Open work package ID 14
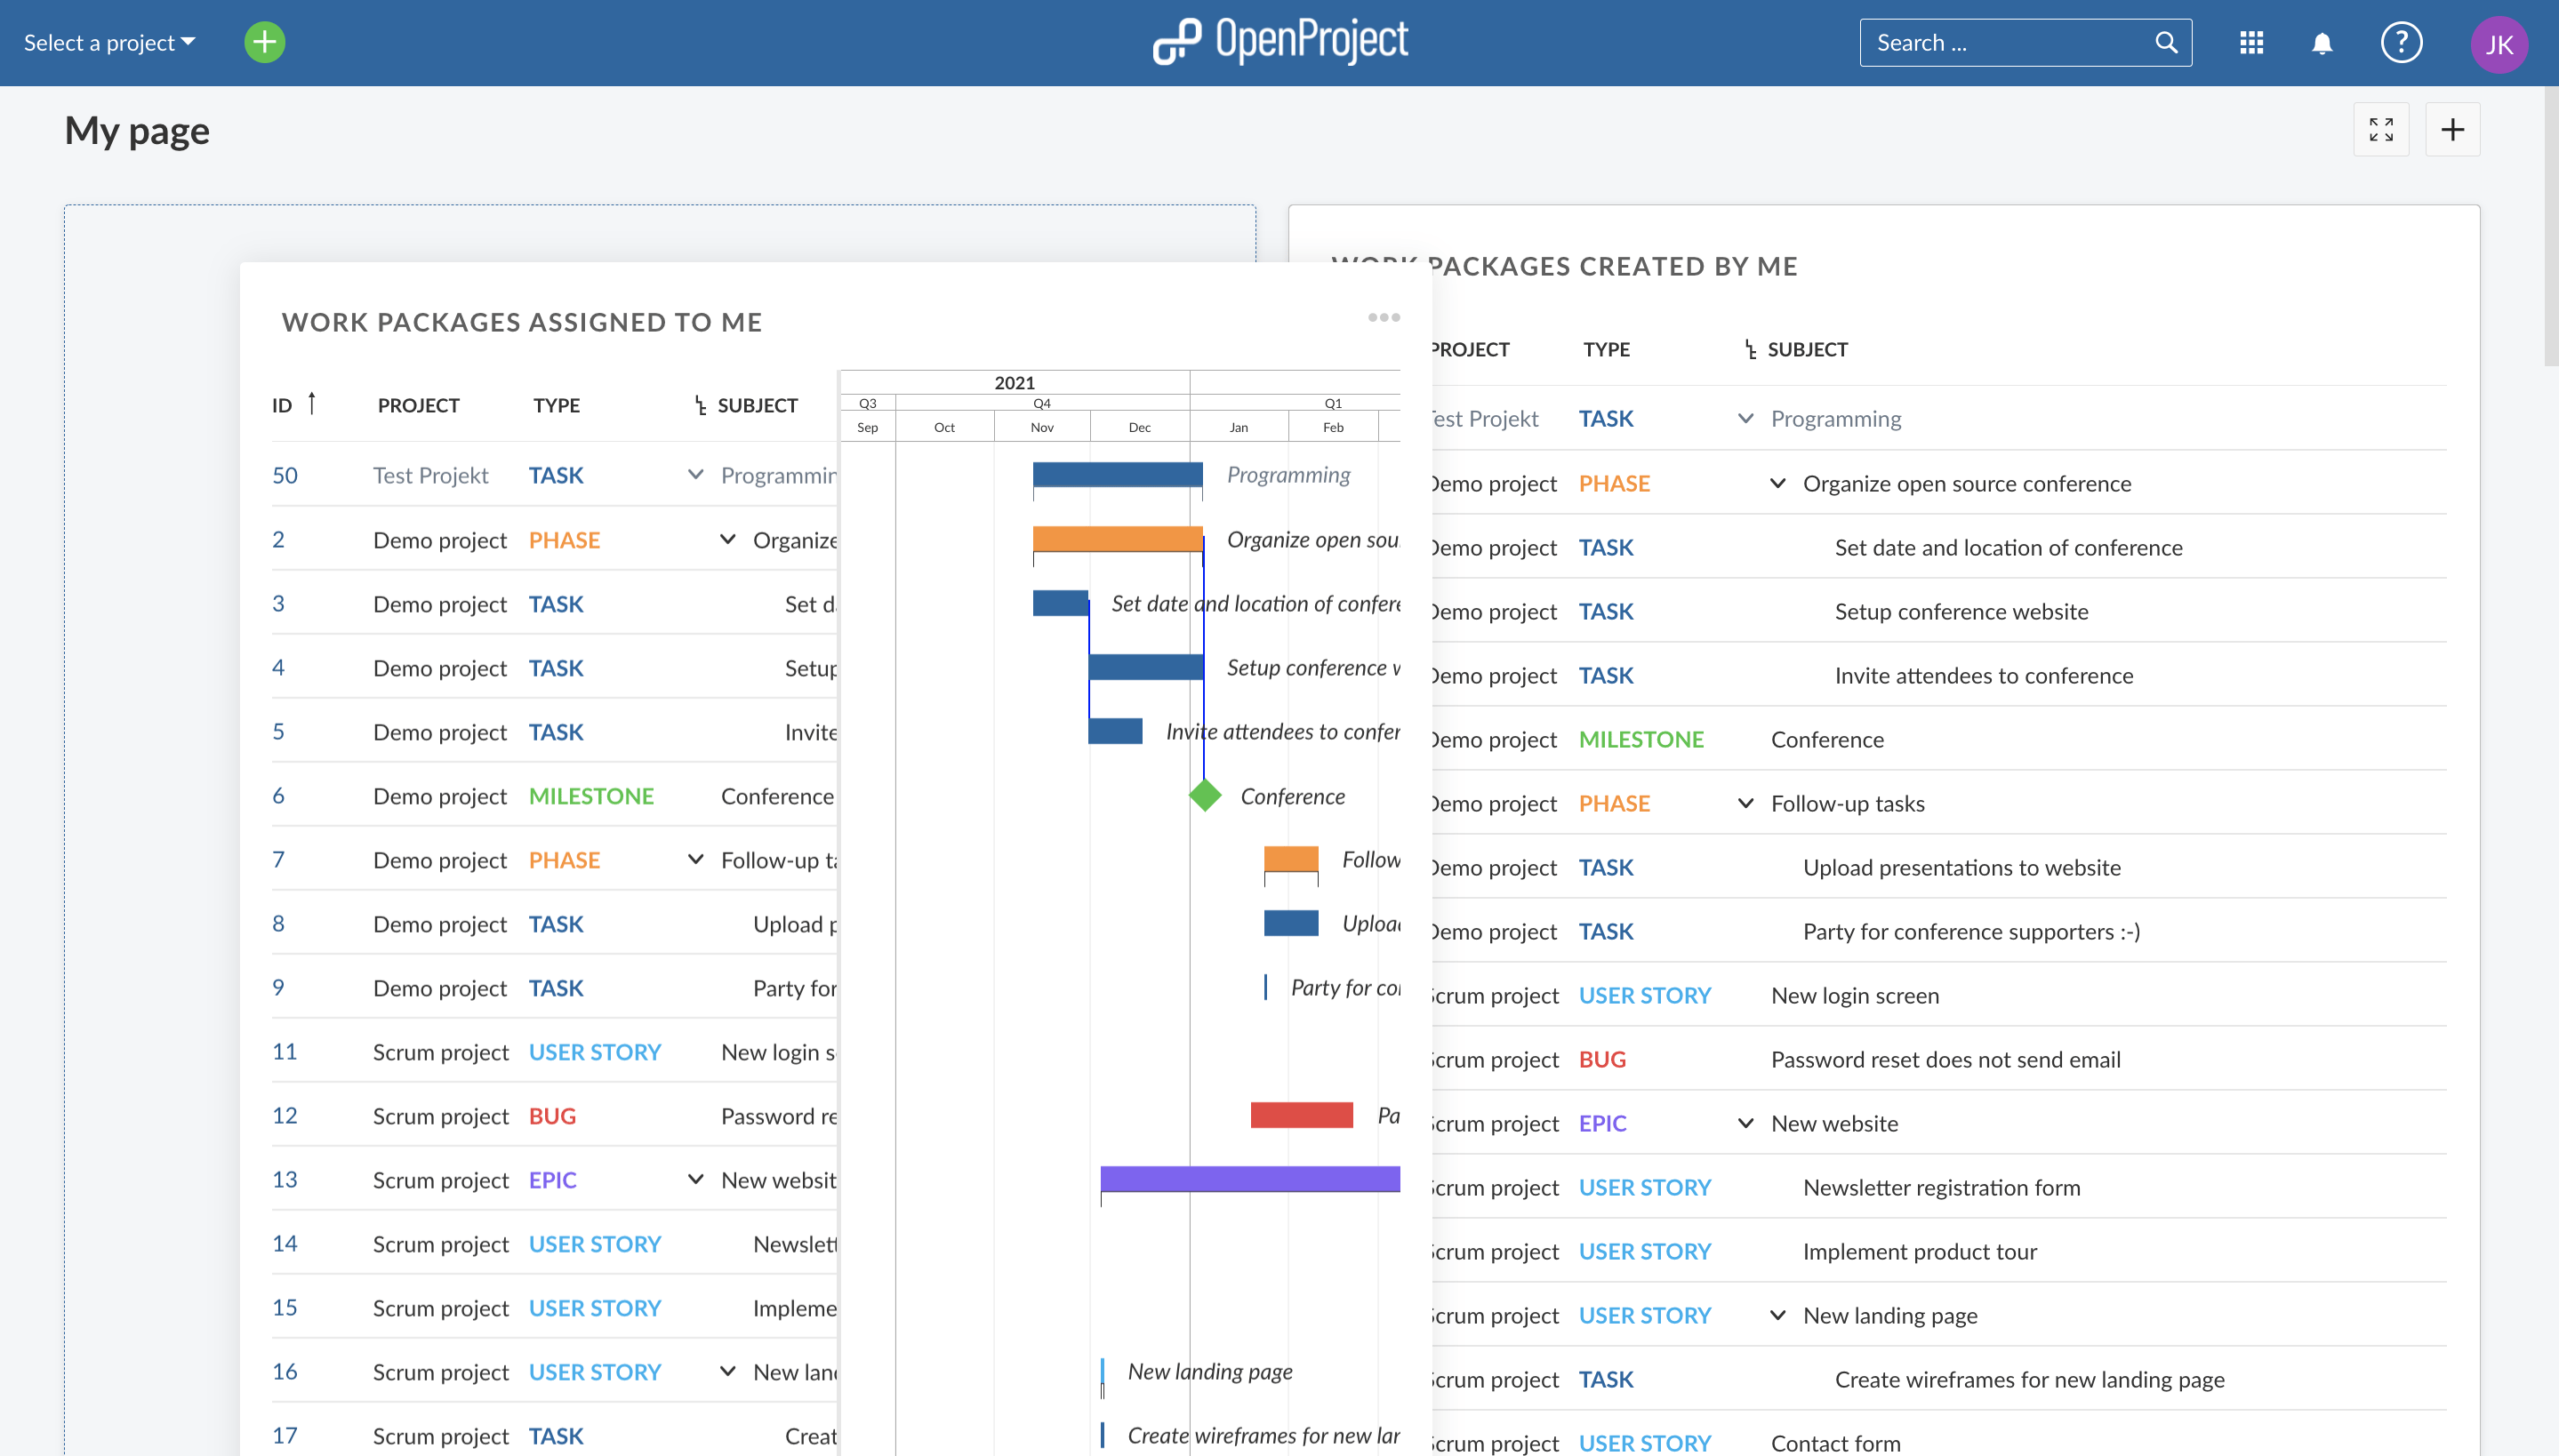The image size is (2559, 1456). (285, 1243)
